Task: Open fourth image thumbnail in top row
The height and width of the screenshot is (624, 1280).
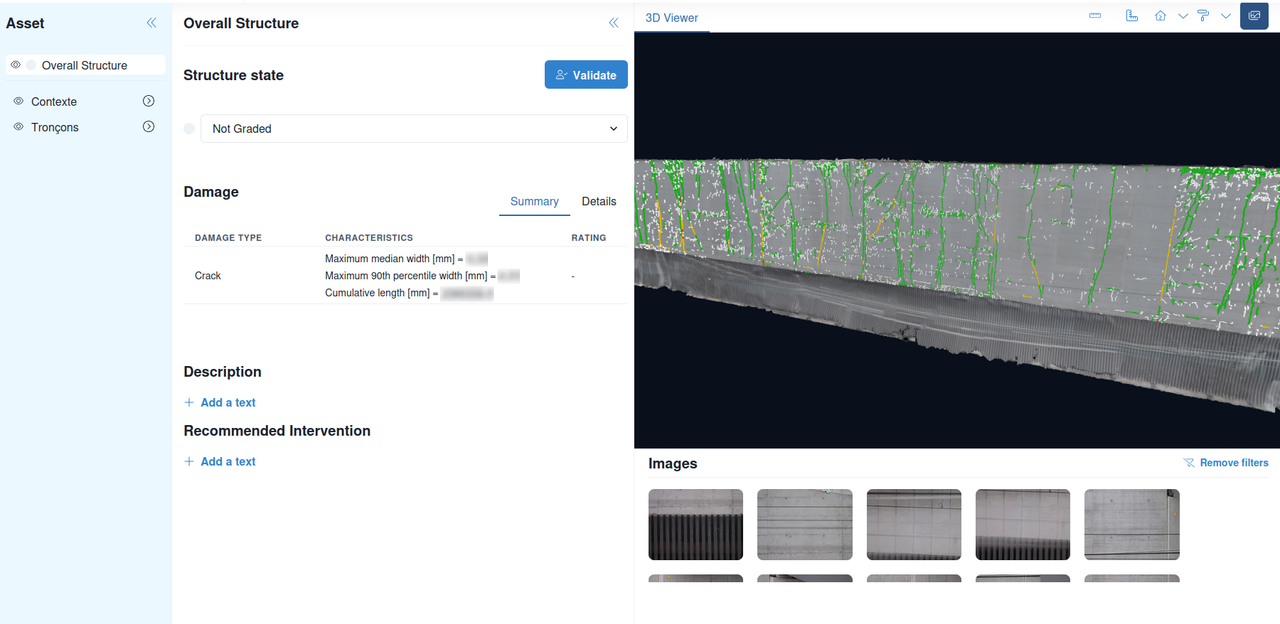Action: coord(1023,524)
